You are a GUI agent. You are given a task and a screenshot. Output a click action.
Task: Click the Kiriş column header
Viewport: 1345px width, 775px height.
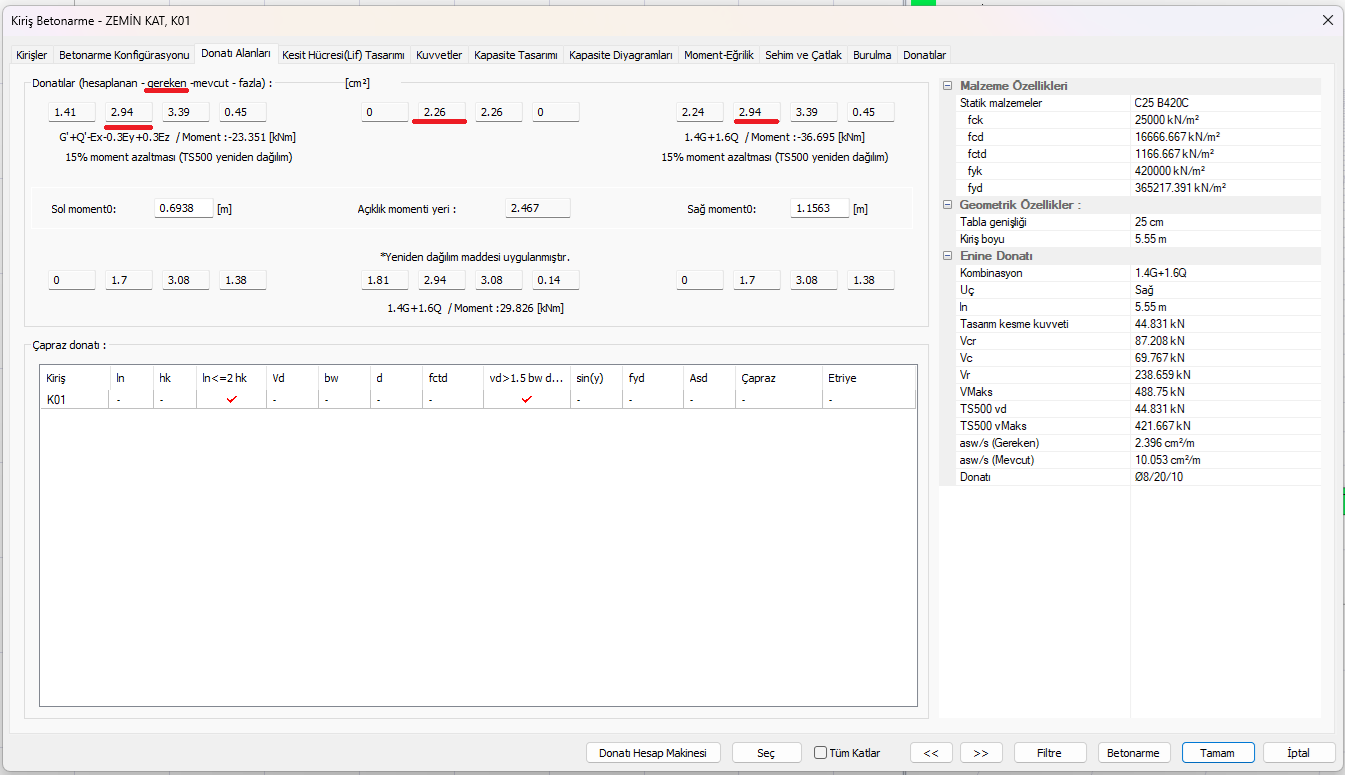[75, 378]
